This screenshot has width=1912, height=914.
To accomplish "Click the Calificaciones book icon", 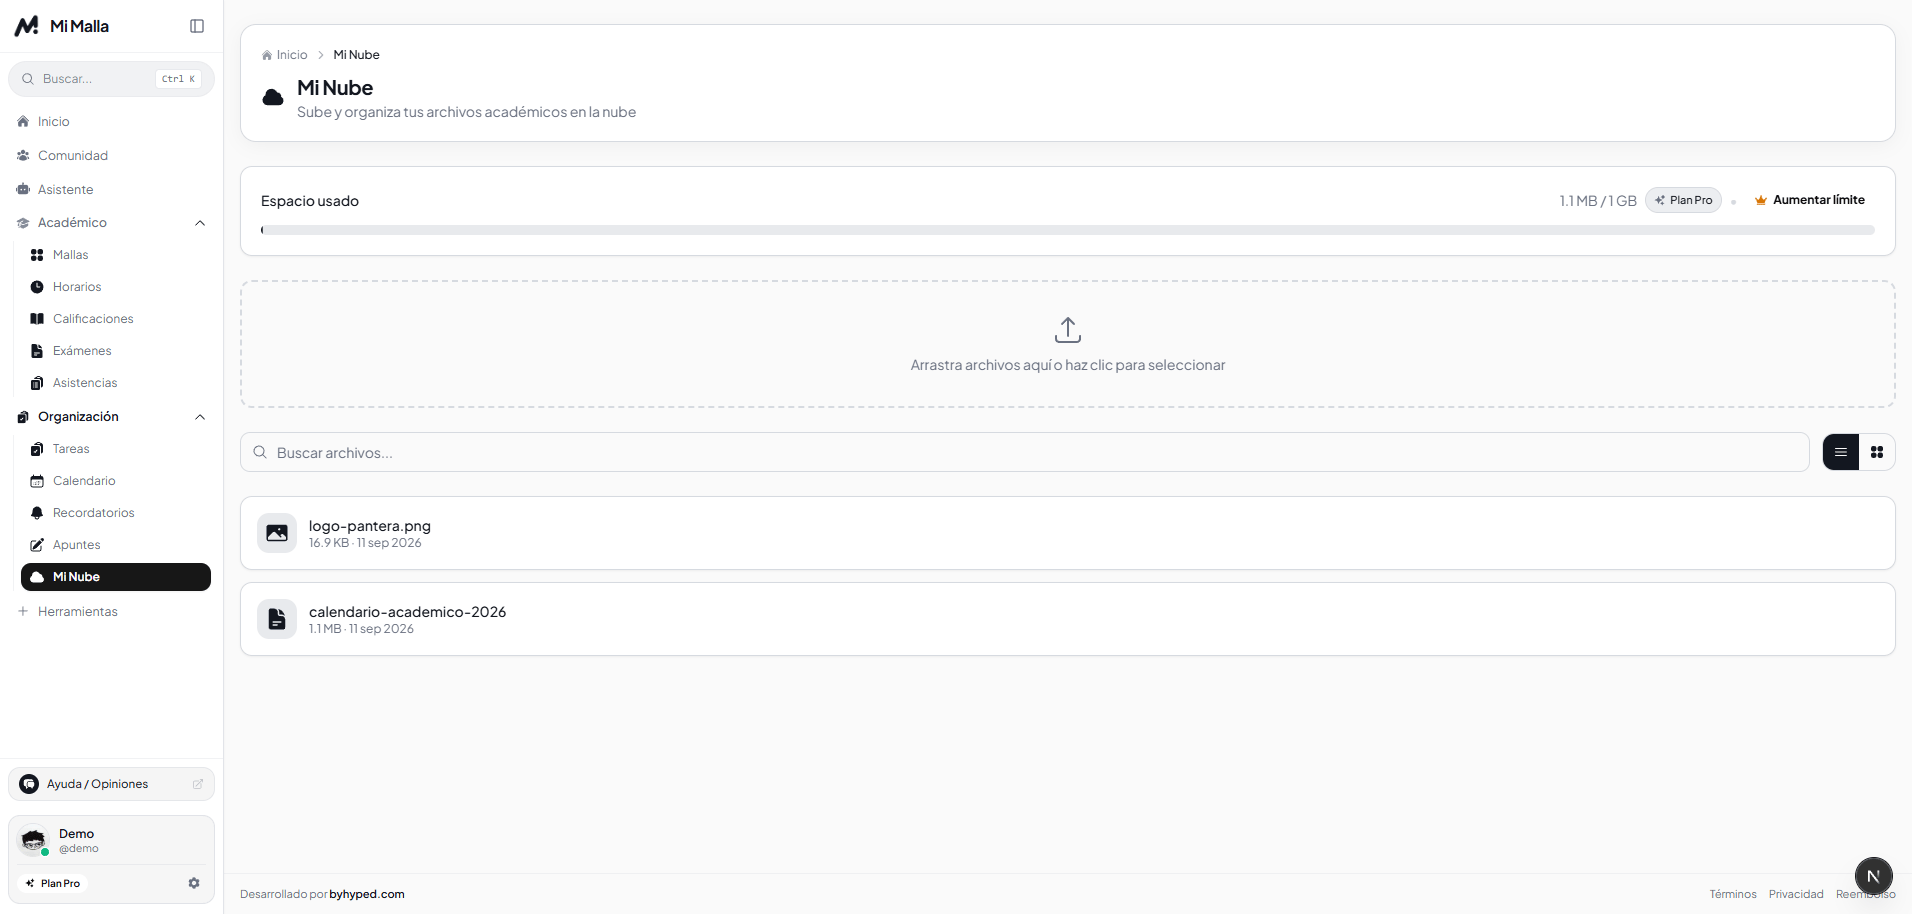I will pyautogui.click(x=37, y=319).
